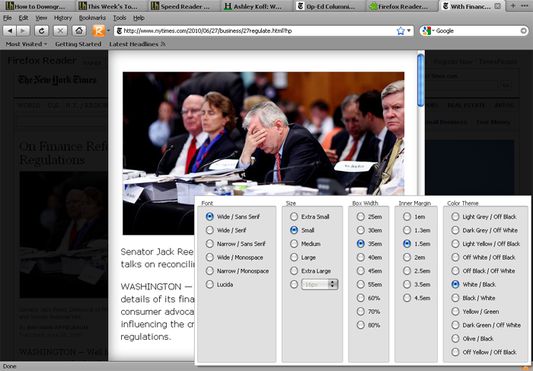This screenshot has height=371, width=533.
Task: Bookmark page with the star icon
Action: (400, 31)
